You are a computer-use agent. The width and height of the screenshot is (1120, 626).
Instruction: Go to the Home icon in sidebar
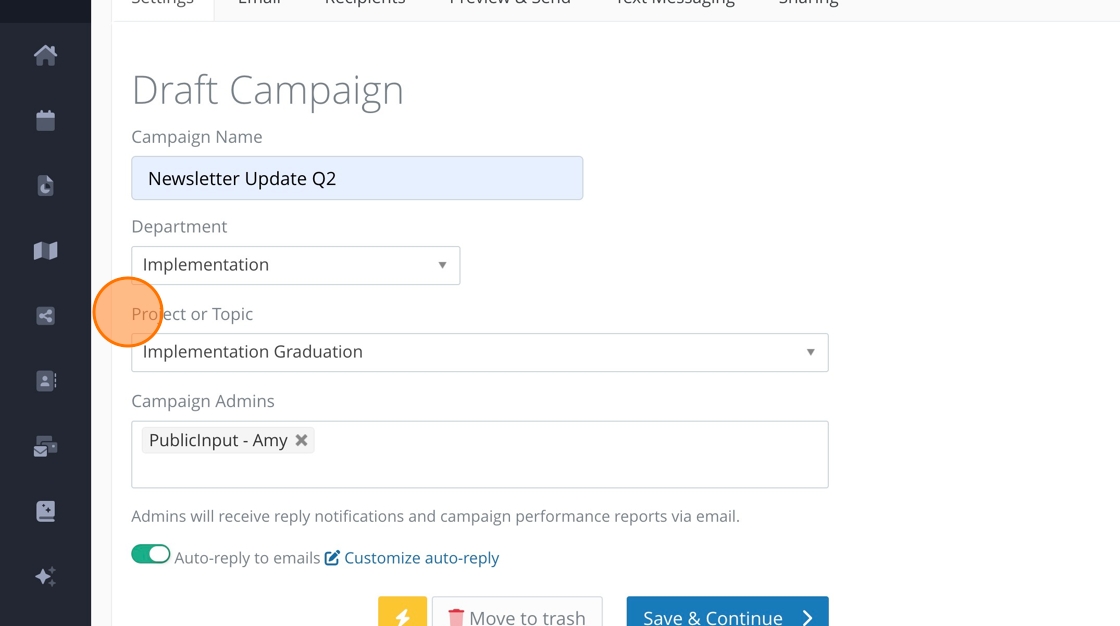tap(45, 55)
